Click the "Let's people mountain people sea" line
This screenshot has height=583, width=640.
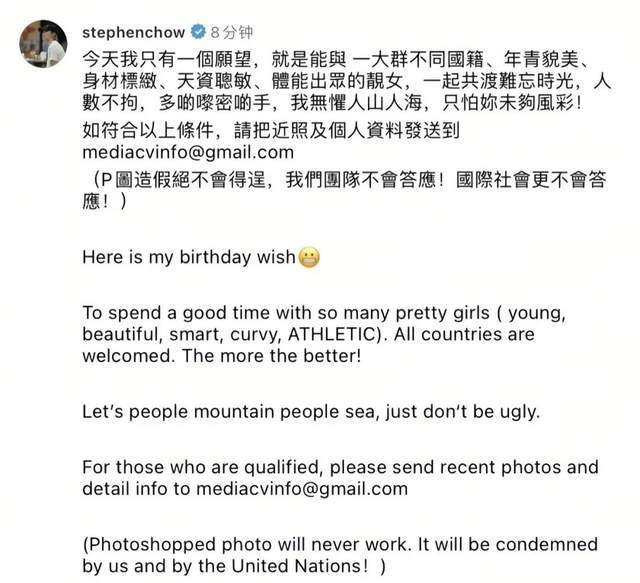311,412
